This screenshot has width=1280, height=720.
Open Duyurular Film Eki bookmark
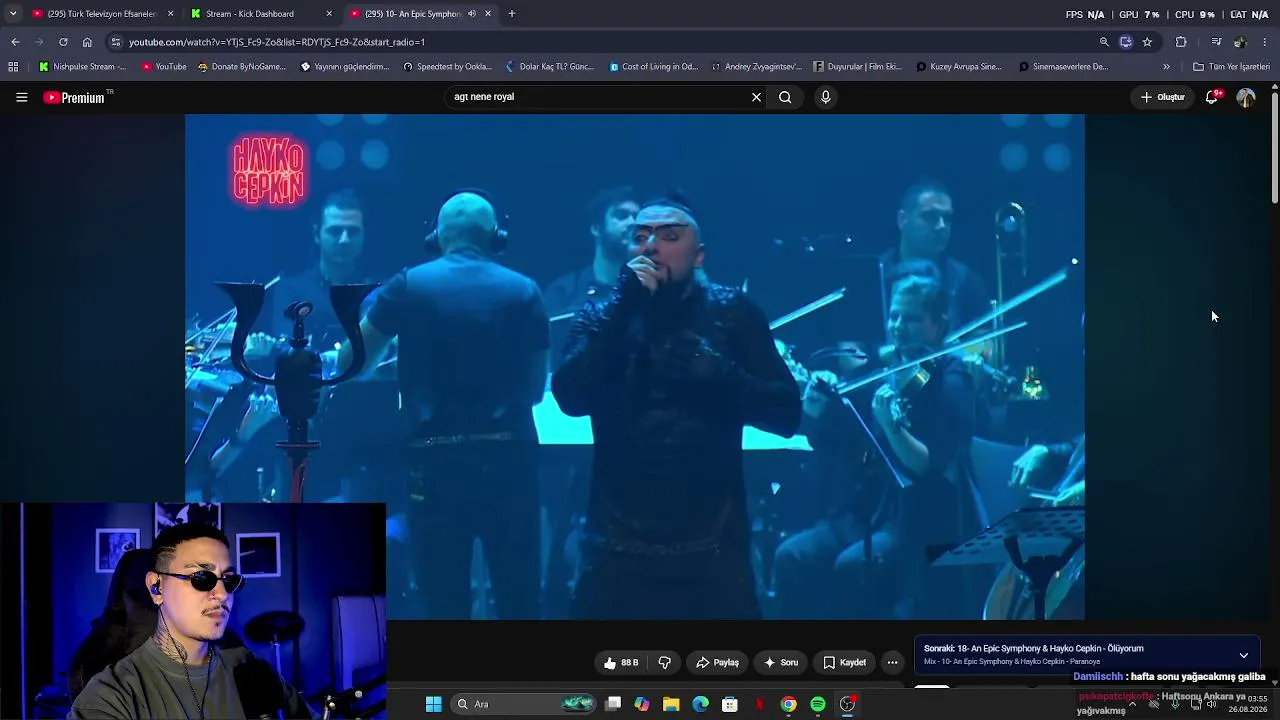(x=858, y=67)
